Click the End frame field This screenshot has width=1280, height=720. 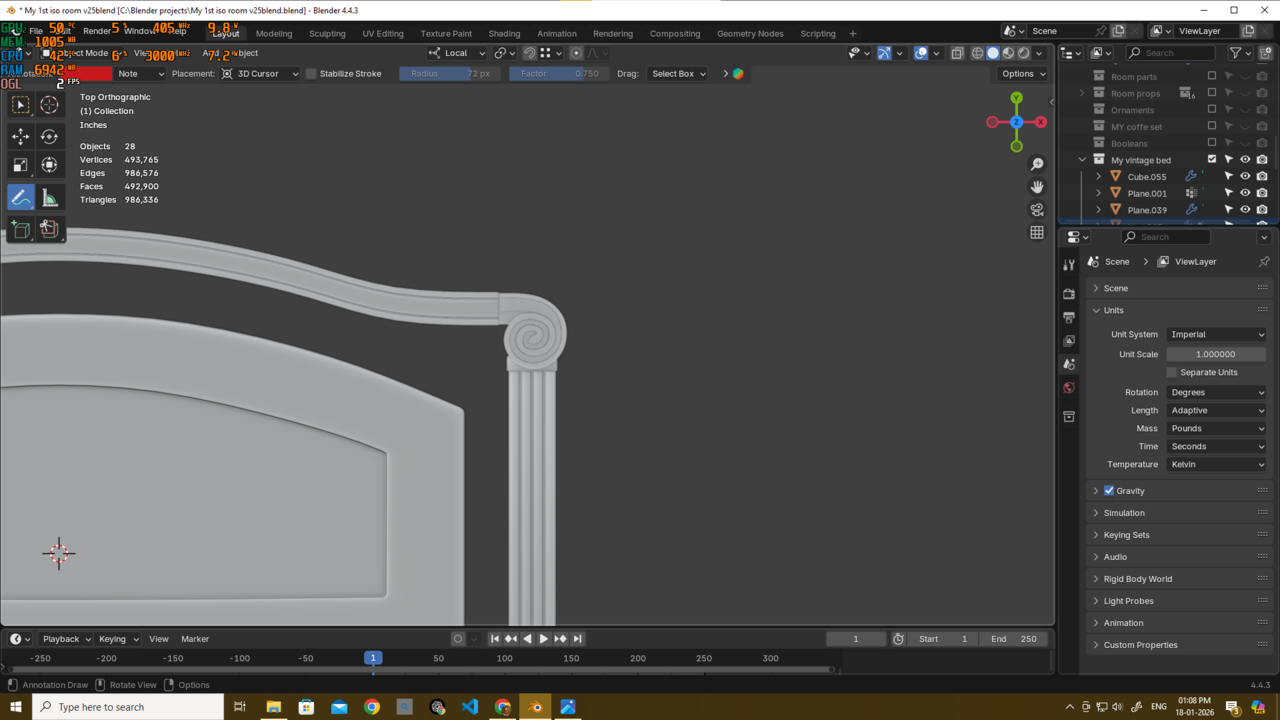point(1014,639)
